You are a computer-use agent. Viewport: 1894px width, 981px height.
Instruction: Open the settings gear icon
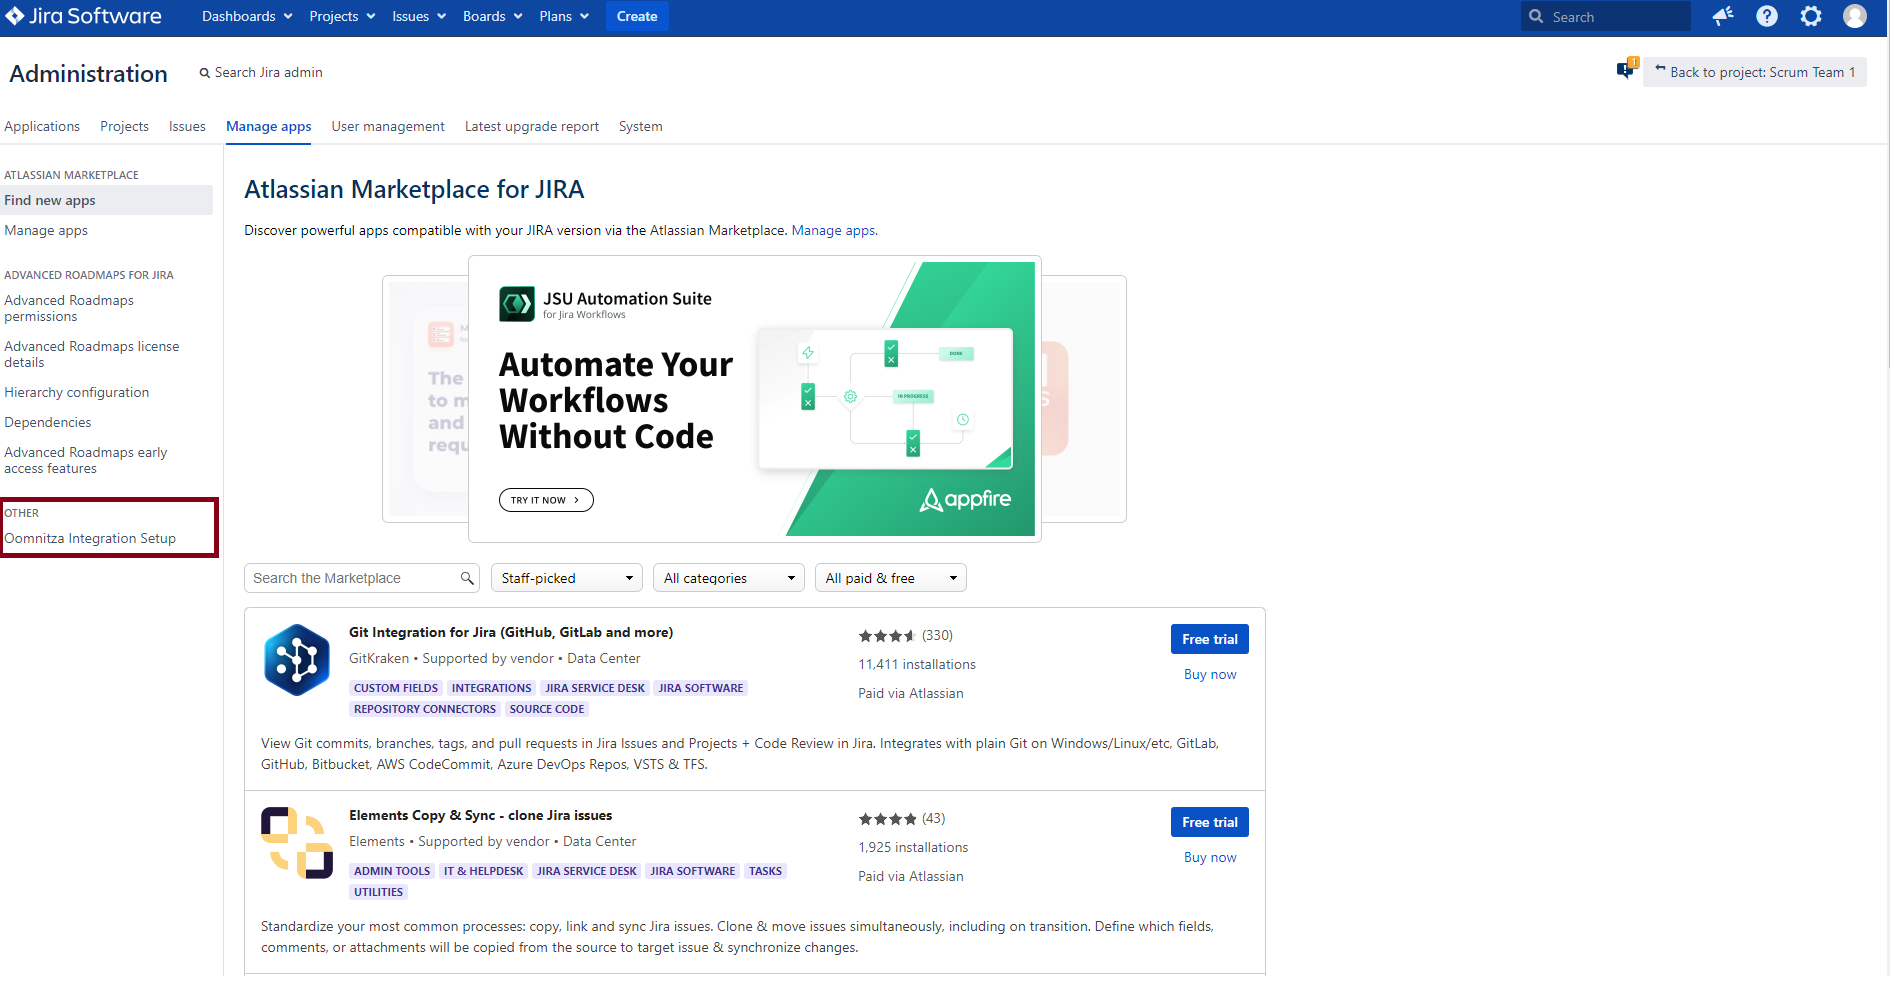tap(1811, 16)
